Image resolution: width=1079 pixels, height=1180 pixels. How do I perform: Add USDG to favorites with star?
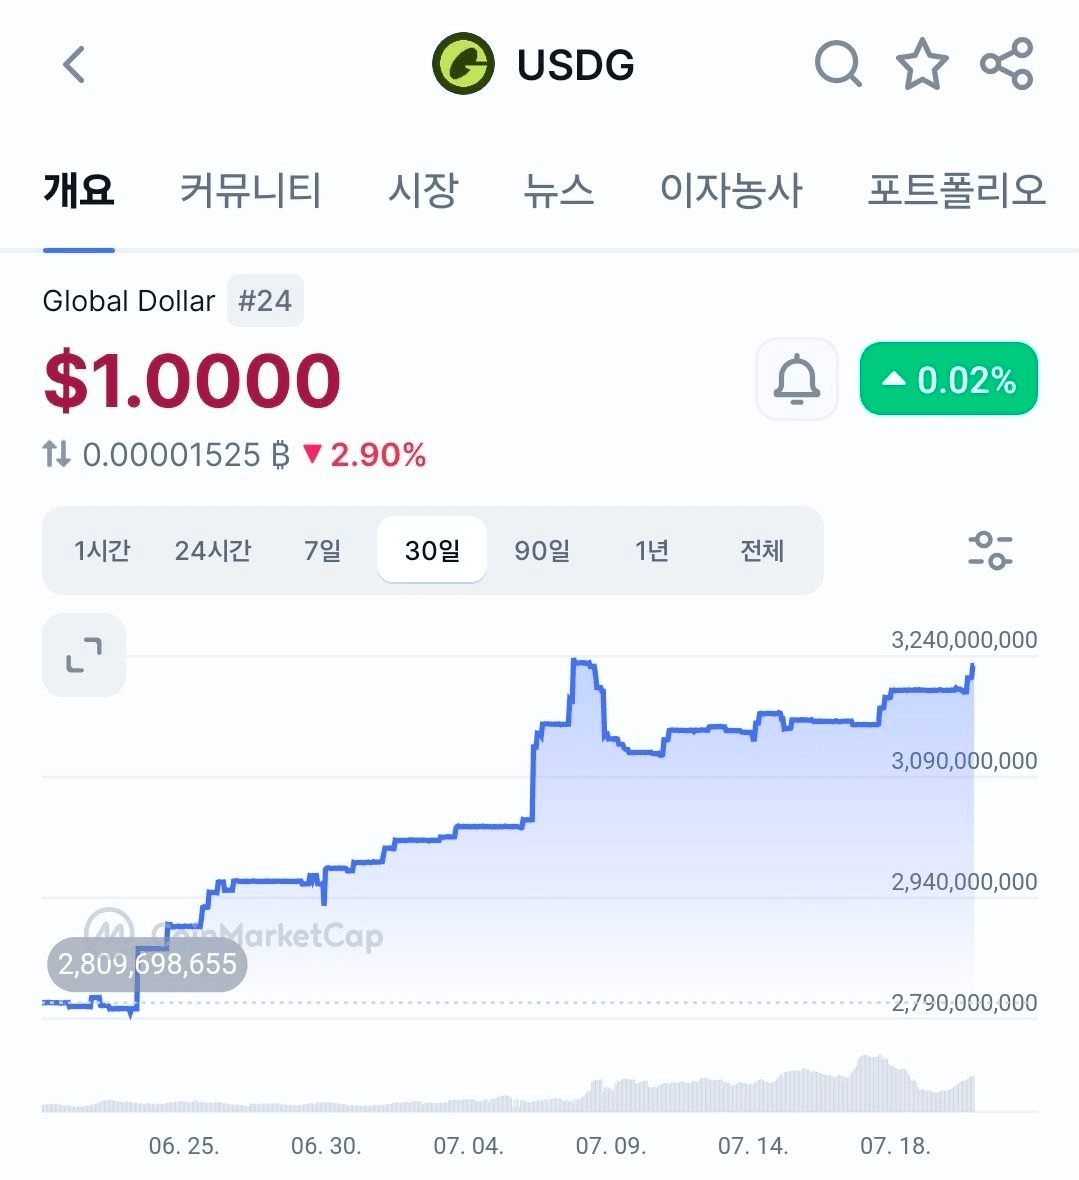922,64
